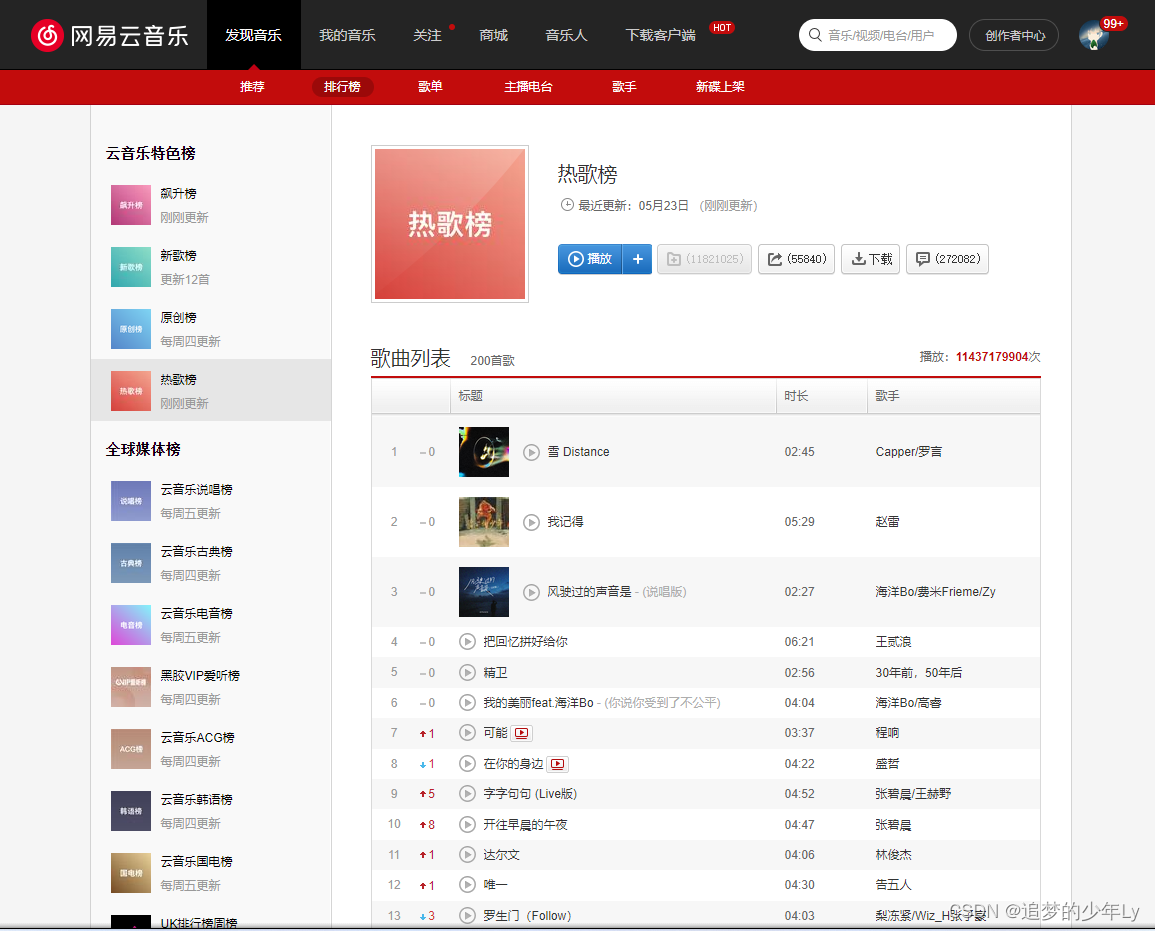This screenshot has width=1155, height=931.
Task: Play the 在你的身边 song
Action: click(x=467, y=764)
